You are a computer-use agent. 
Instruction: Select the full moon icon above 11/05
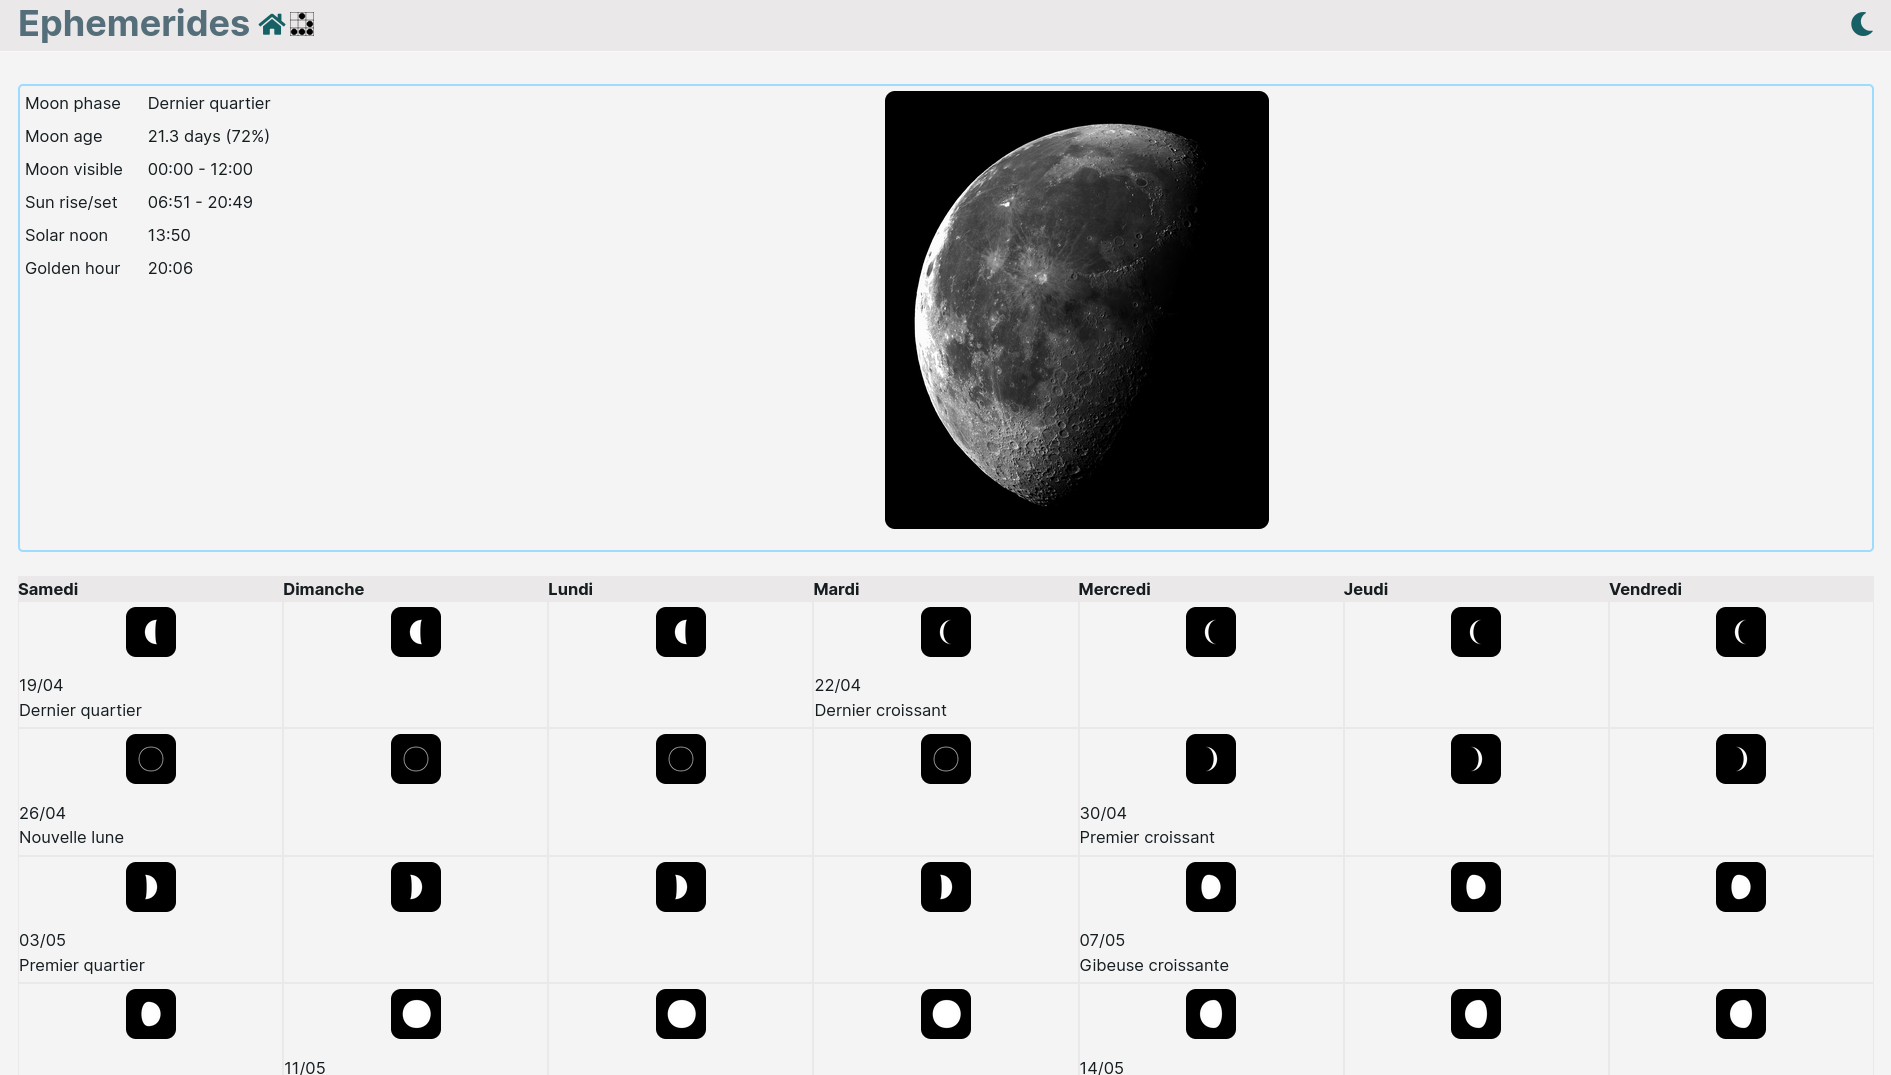[416, 1014]
